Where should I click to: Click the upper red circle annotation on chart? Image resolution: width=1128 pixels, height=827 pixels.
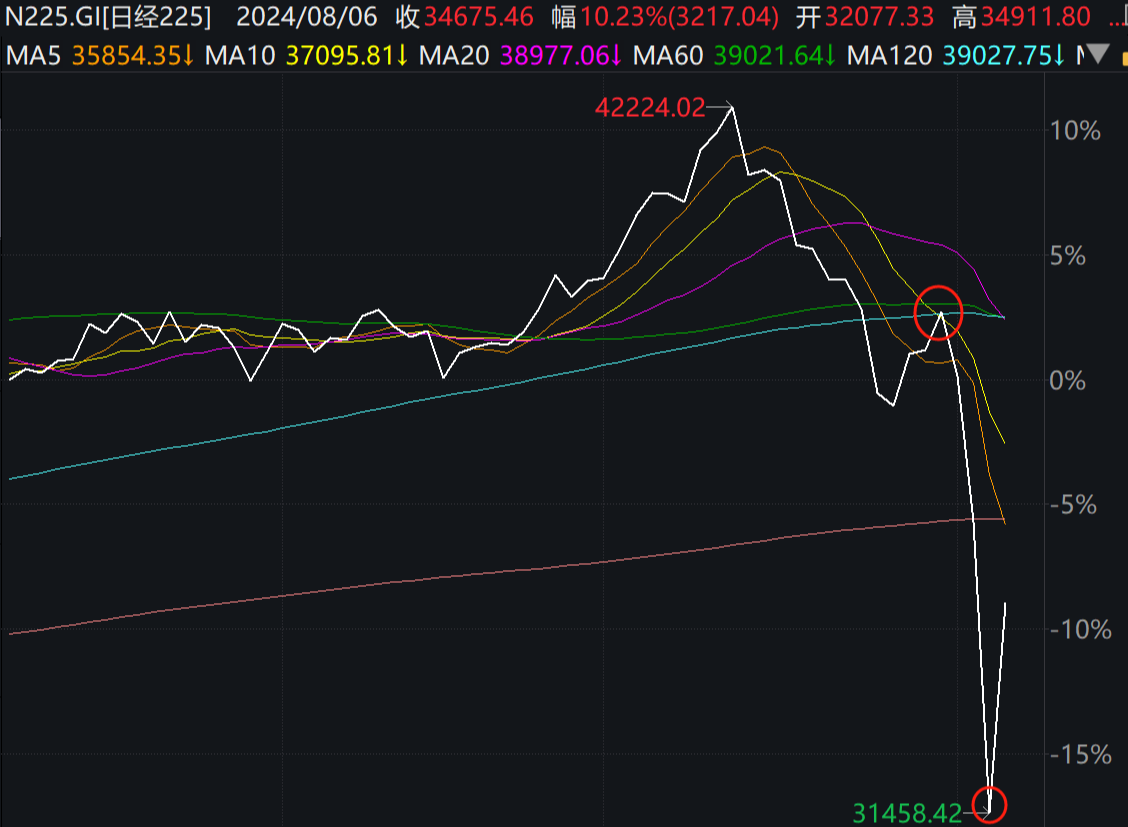coord(938,312)
